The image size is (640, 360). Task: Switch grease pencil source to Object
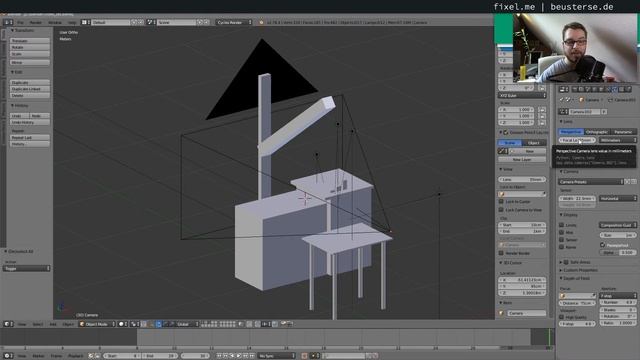(534, 143)
